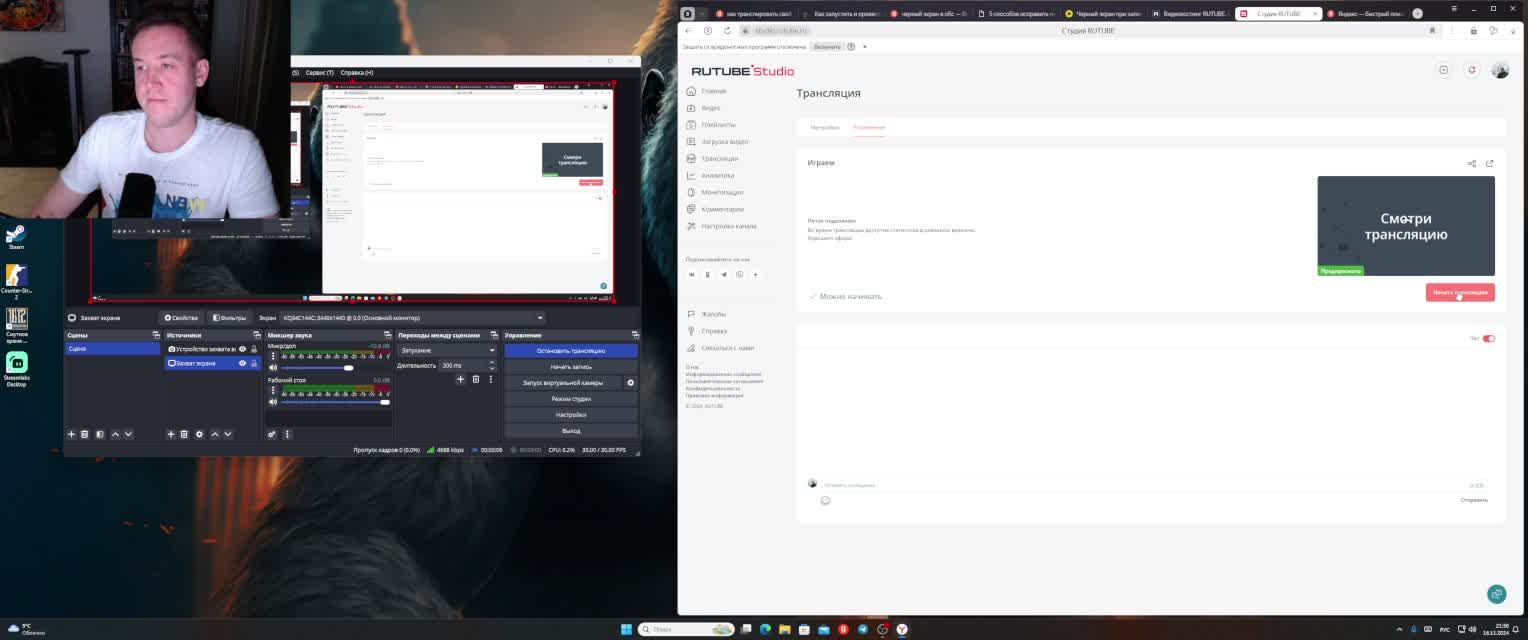Open OBS Настройки button
The width and height of the screenshot is (1528, 640).
click(x=571, y=415)
